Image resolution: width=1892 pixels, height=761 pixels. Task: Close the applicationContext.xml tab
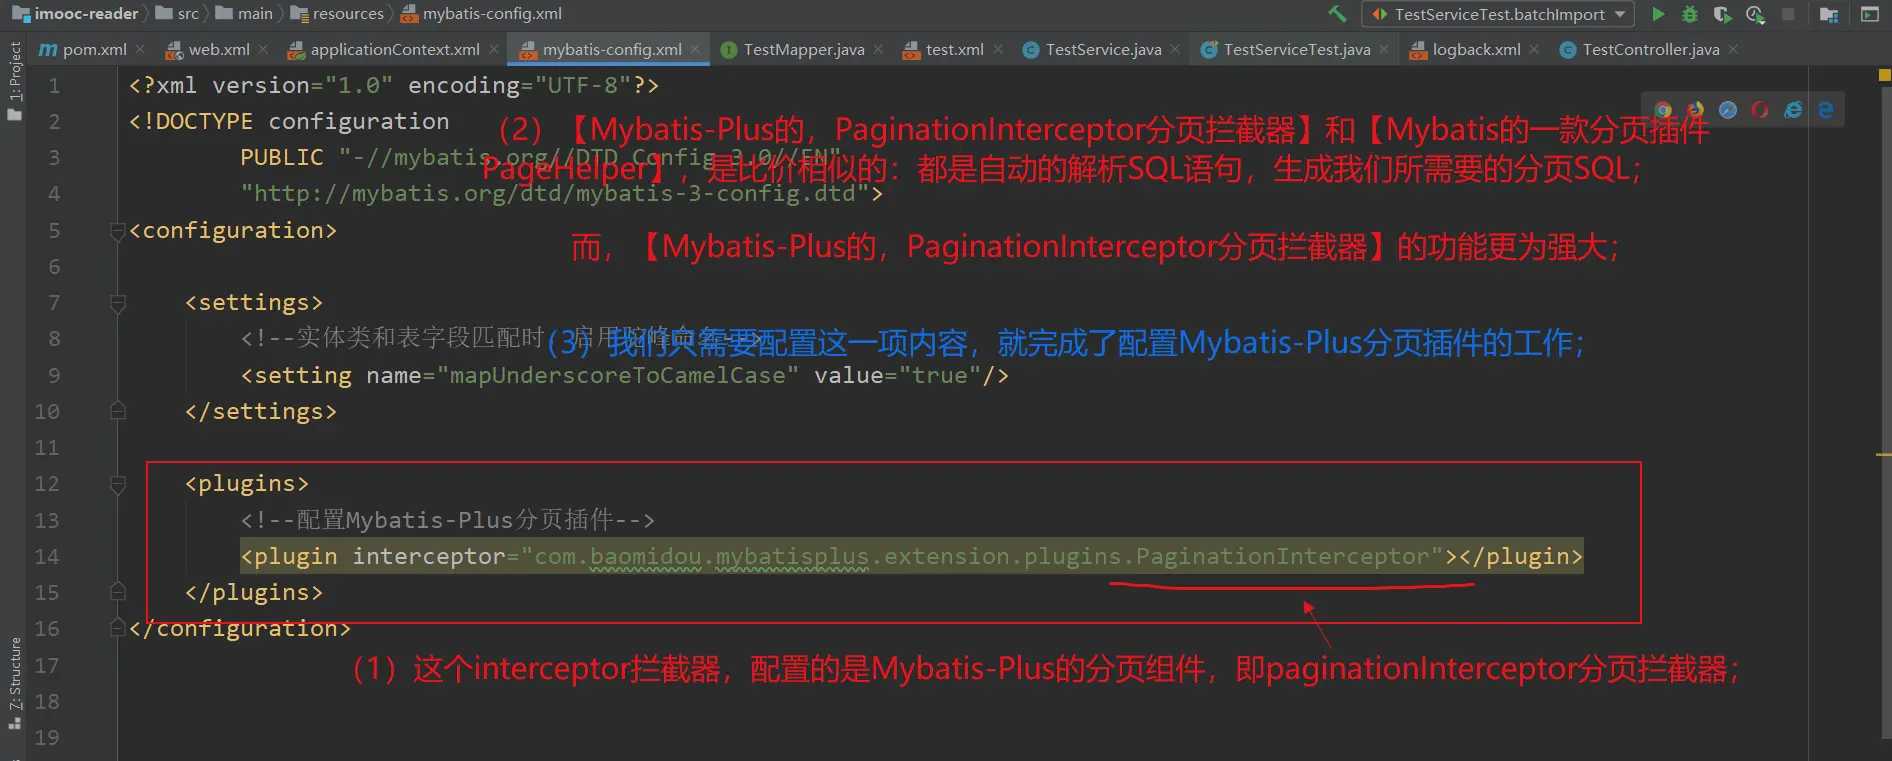point(494,49)
